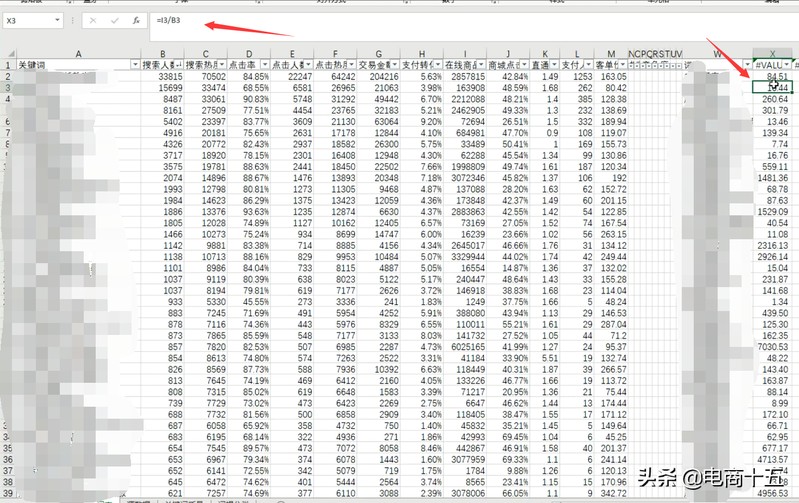Open the 支付转 column H filter dropdown
Image resolution: width=799 pixels, height=503 pixels.
coord(438,65)
